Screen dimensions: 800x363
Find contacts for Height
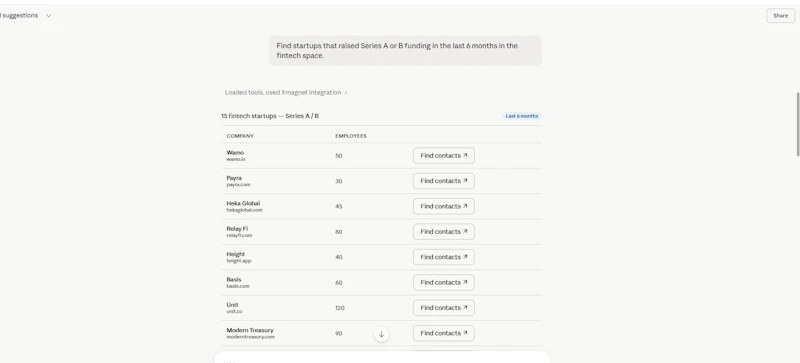443,257
